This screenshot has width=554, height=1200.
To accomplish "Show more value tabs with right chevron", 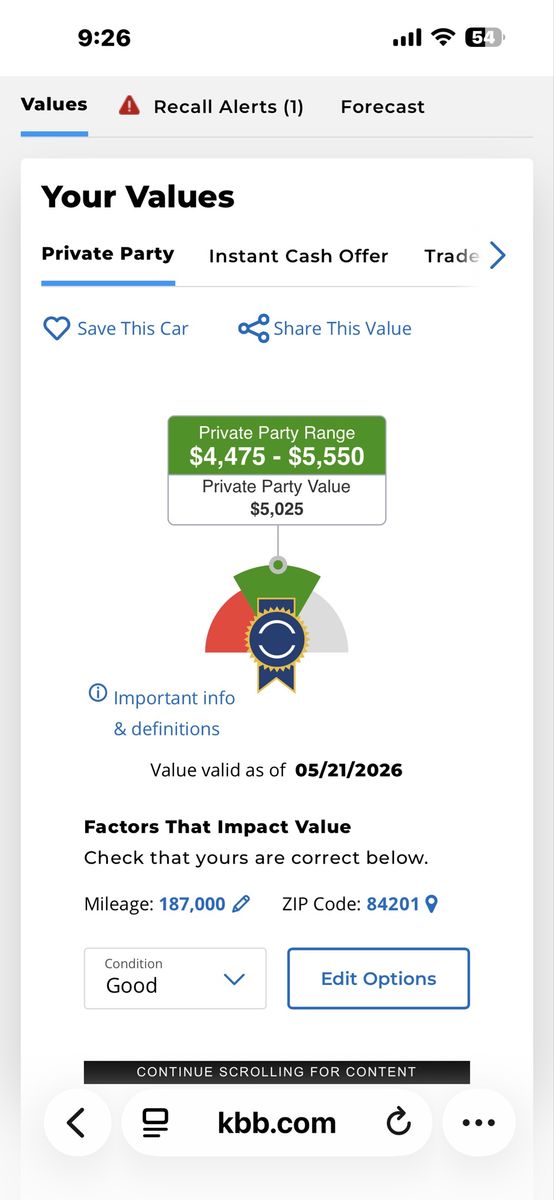I will point(498,256).
